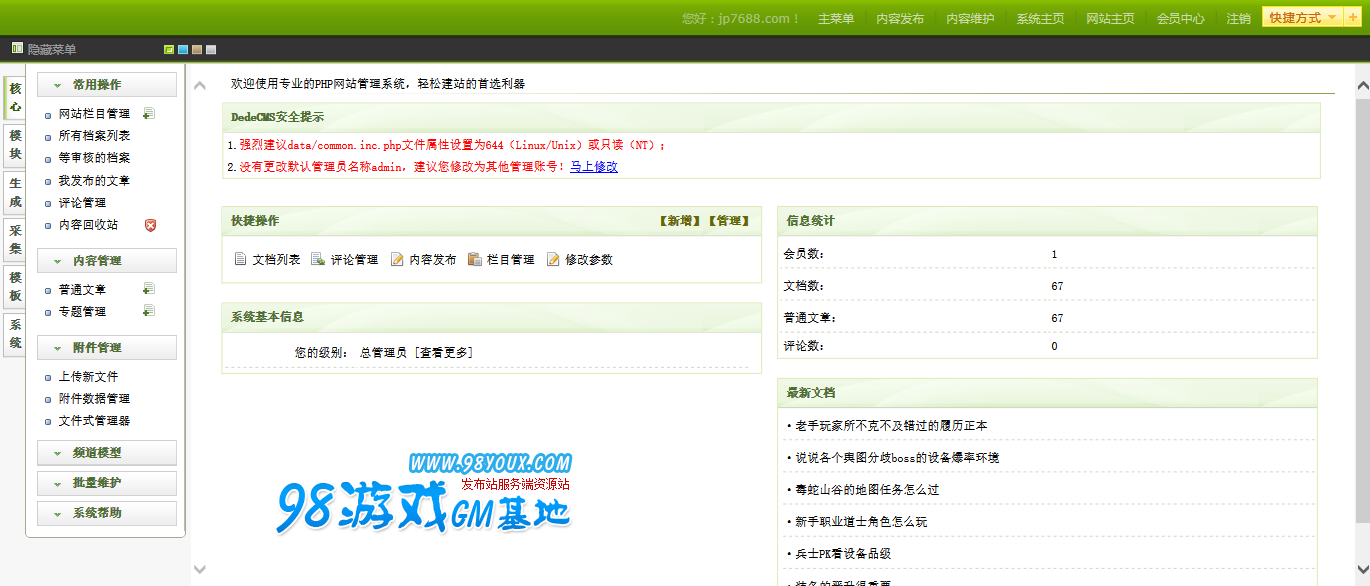The width and height of the screenshot is (1370, 586).
Task: Open the 快捷方式 dropdown
Action: [x=1303, y=18]
